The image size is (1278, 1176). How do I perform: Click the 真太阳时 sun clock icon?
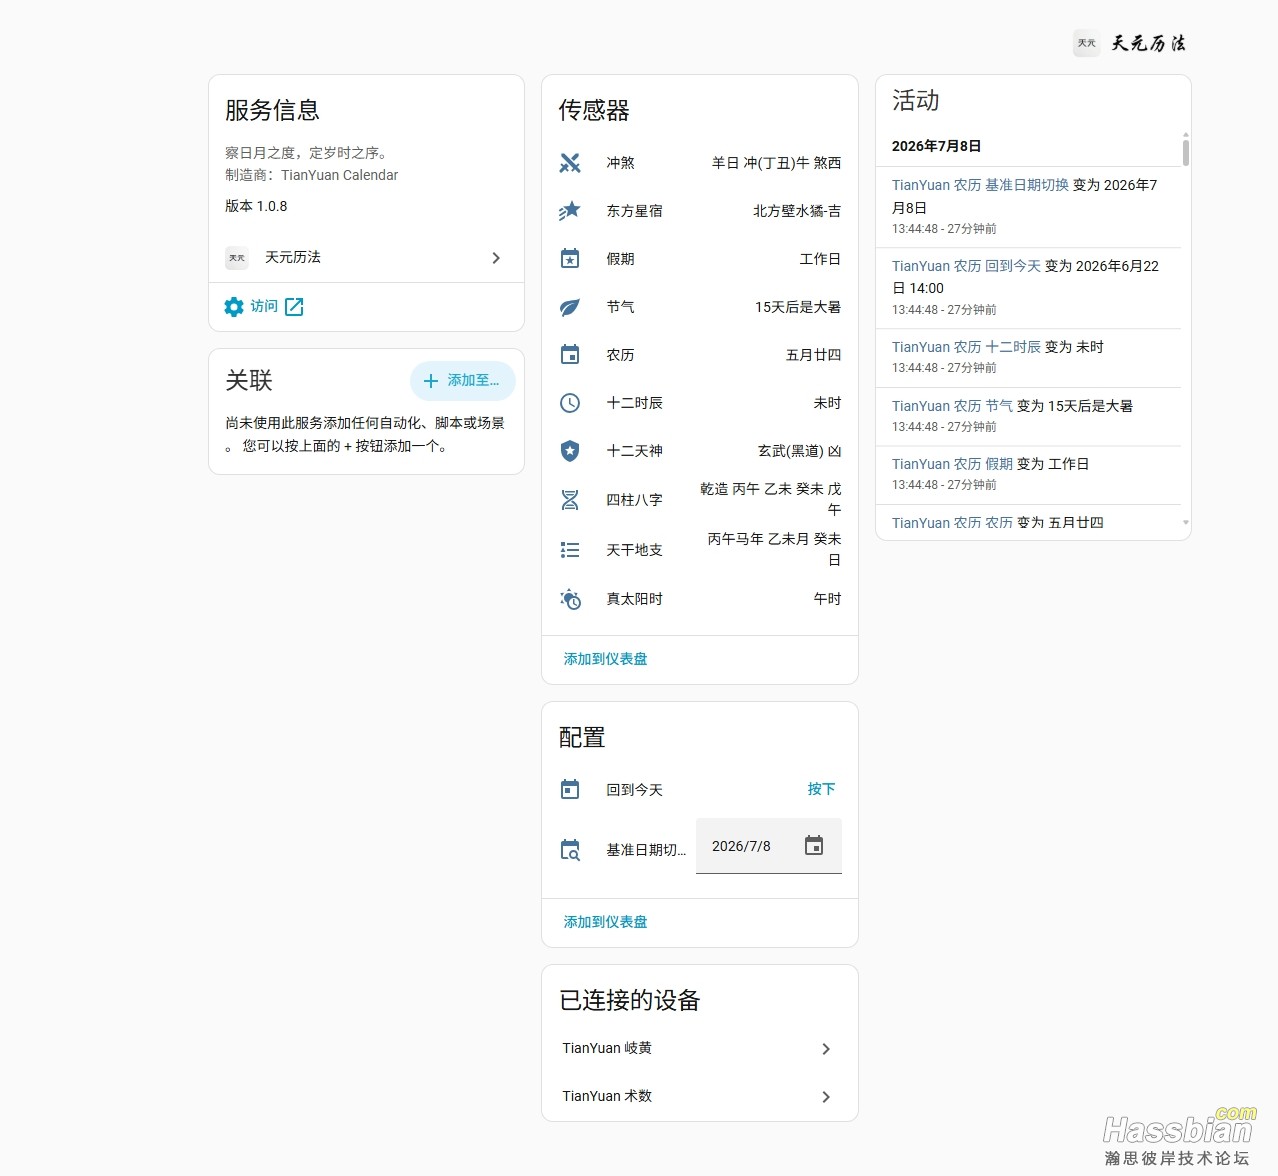[x=570, y=599]
